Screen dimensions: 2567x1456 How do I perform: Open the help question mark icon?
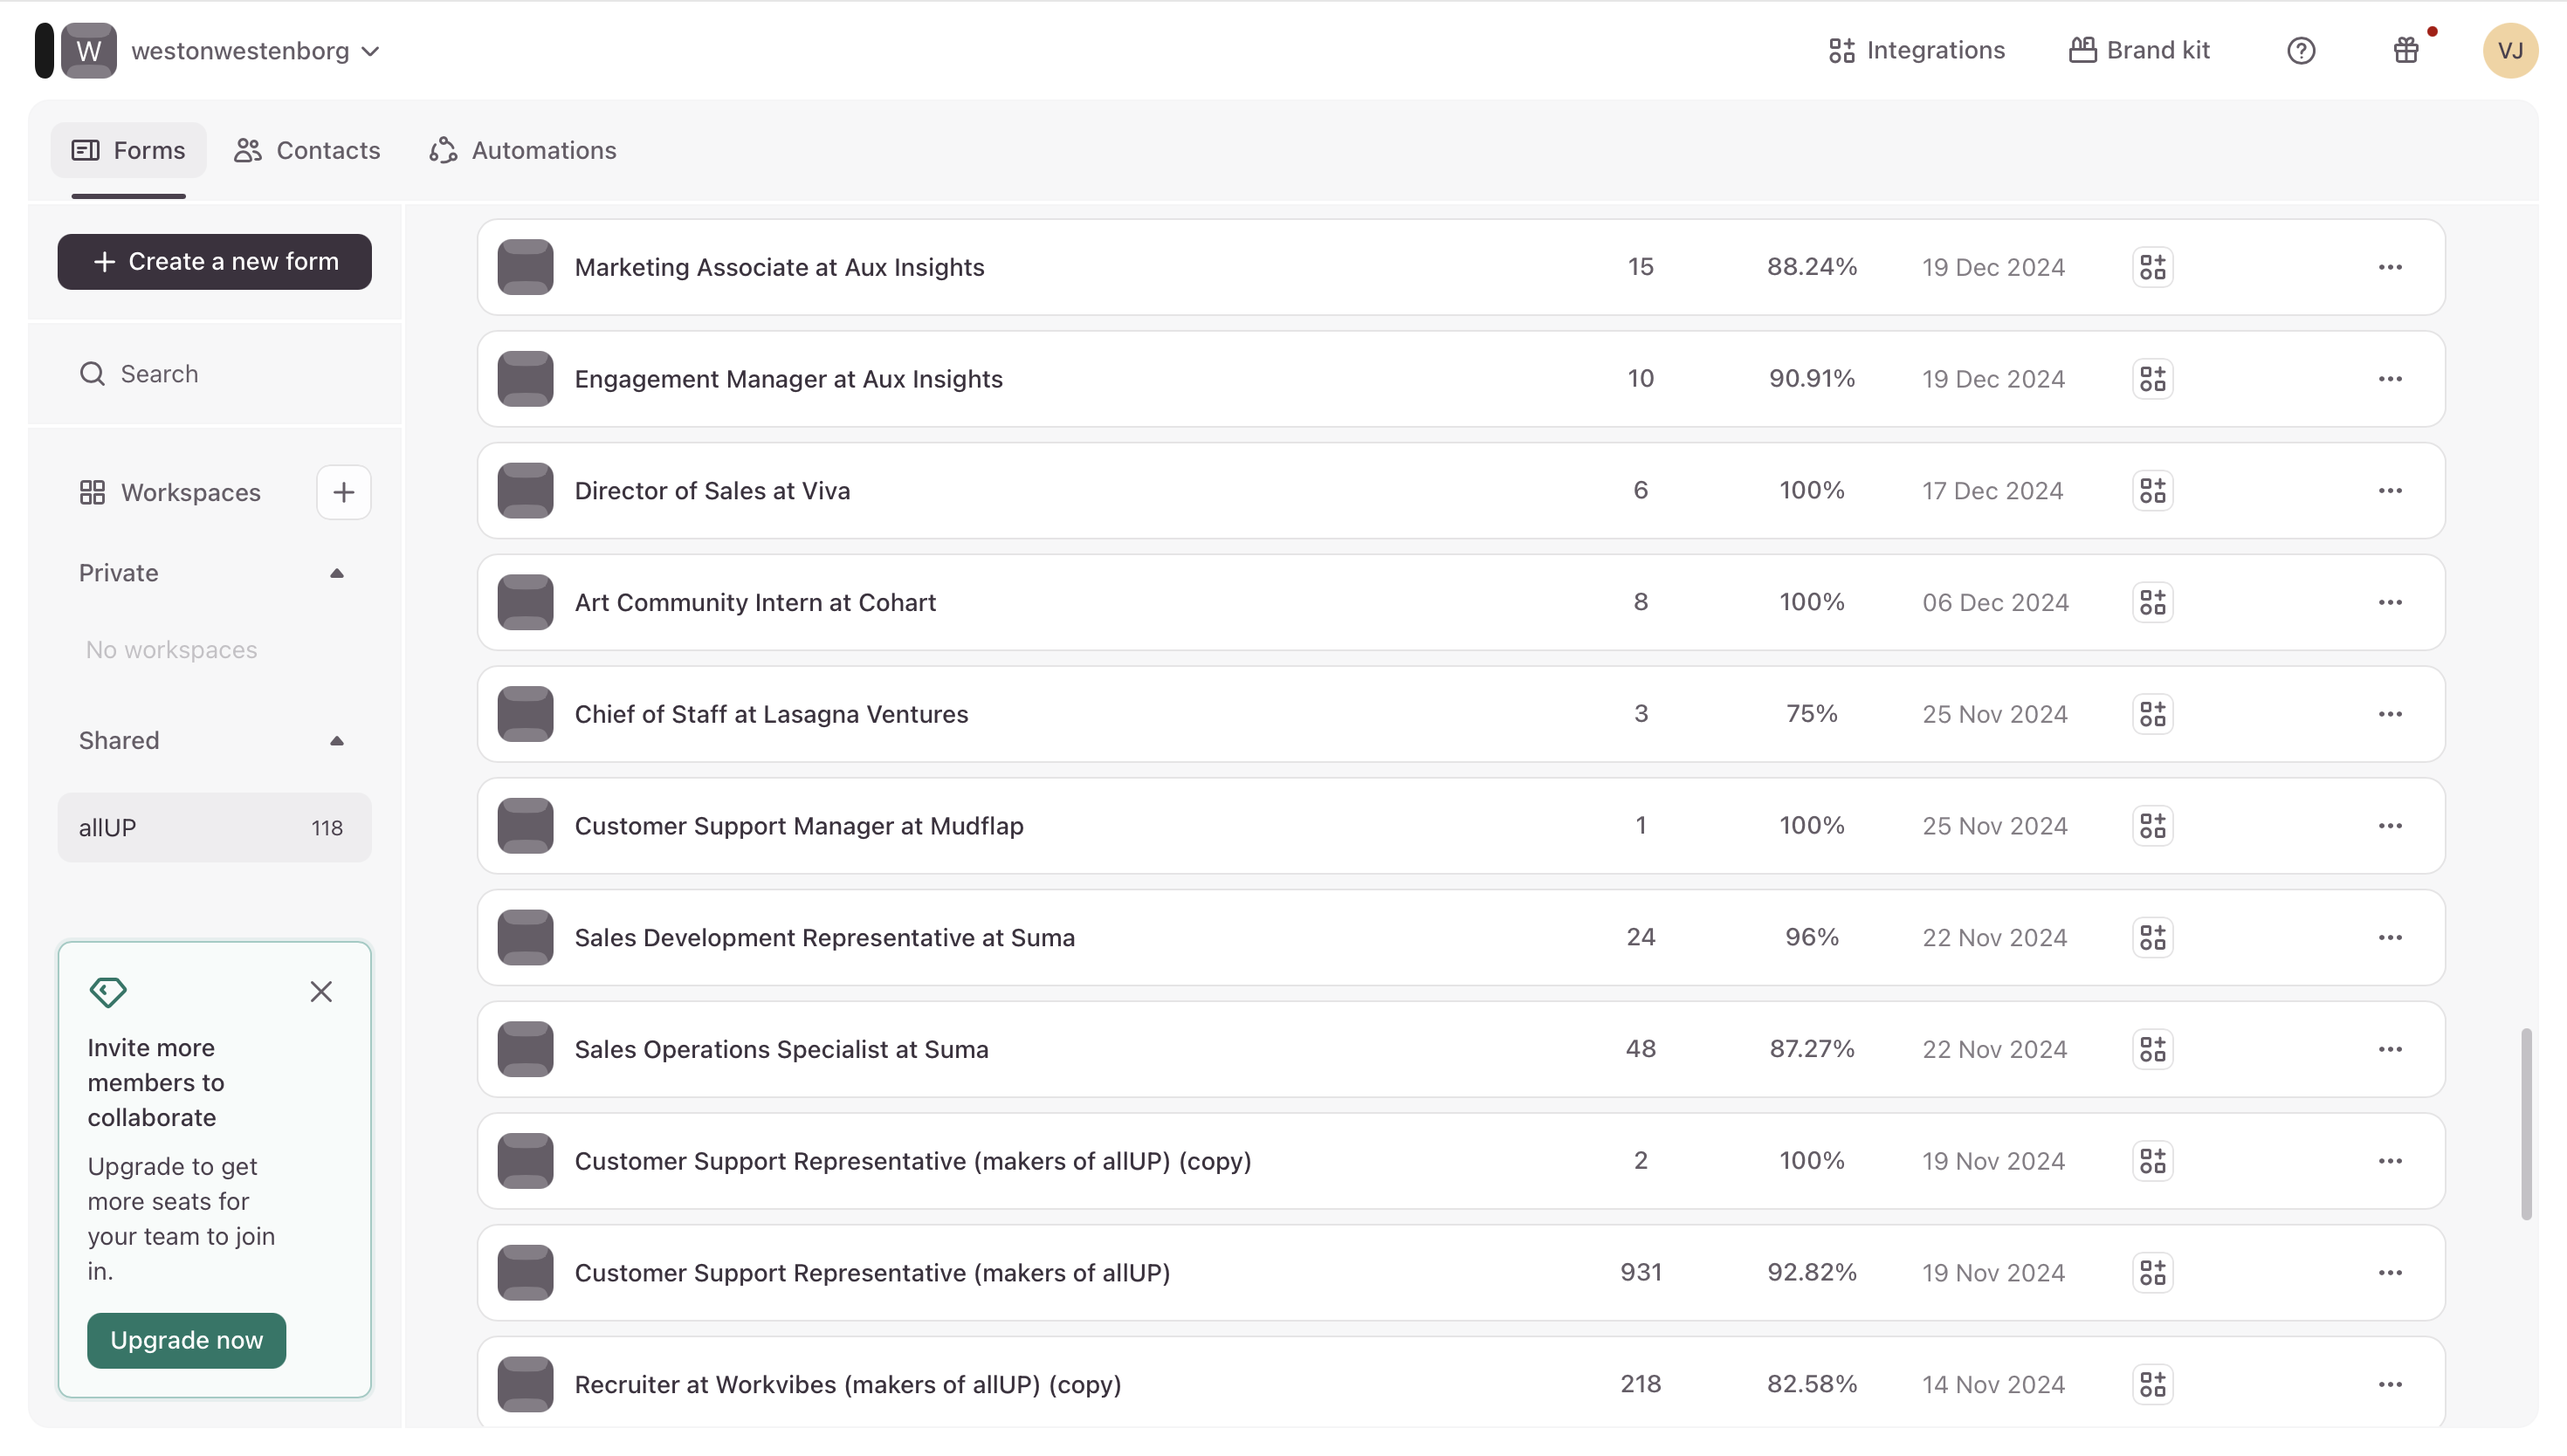tap(2300, 51)
